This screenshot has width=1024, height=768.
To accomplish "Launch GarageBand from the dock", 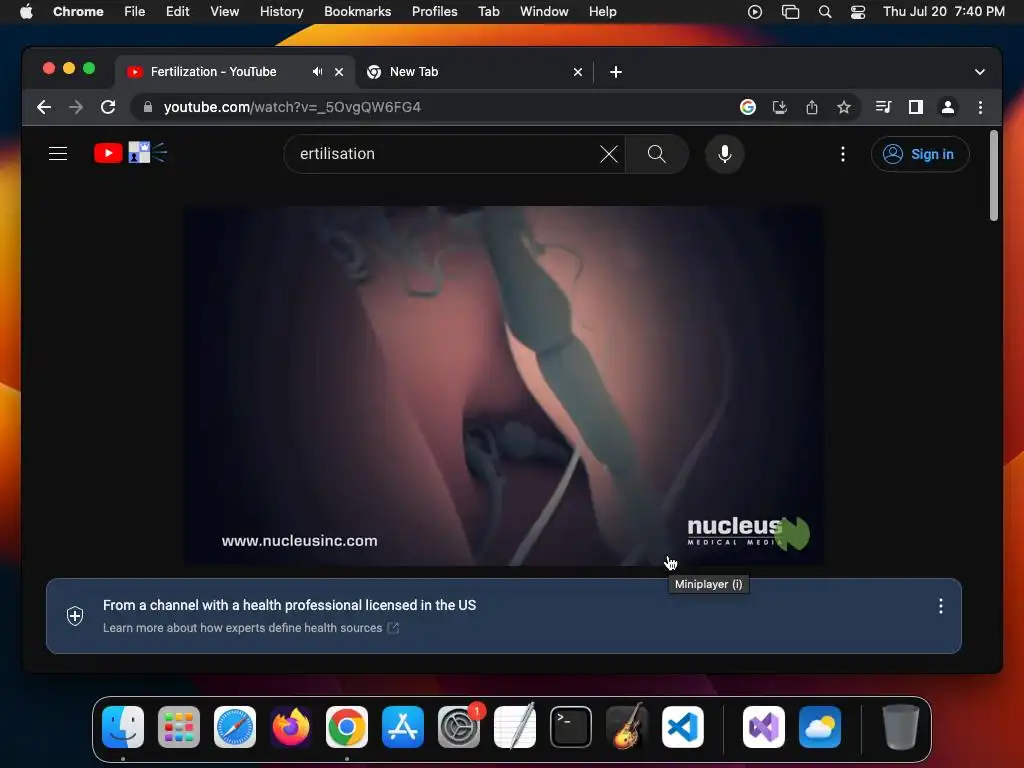I will [627, 727].
